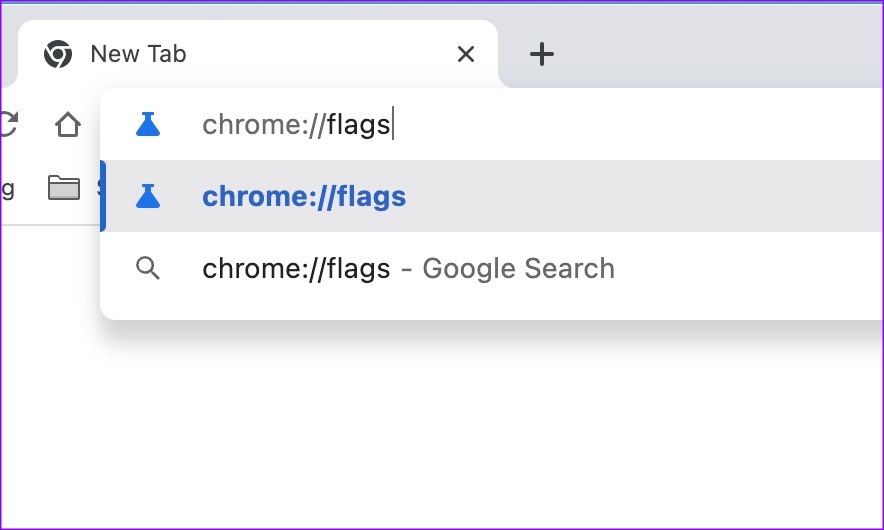This screenshot has height=530, width=884.
Task: Click the empty space right of the omnibox text
Action: (x=640, y=125)
